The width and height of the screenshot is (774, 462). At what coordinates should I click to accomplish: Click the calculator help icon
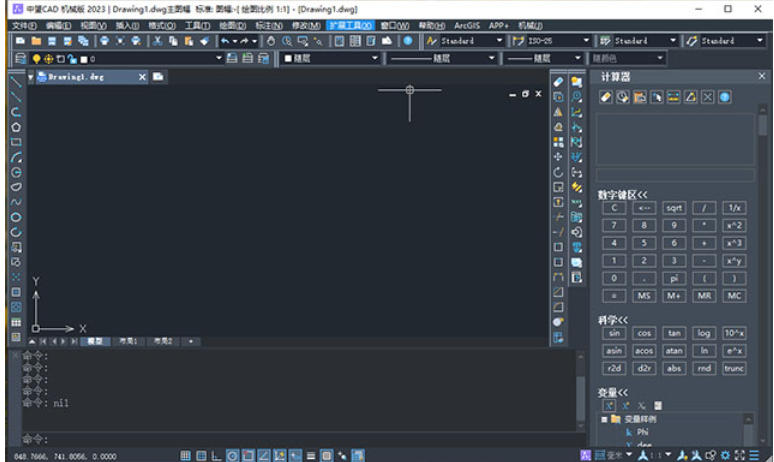(725, 97)
